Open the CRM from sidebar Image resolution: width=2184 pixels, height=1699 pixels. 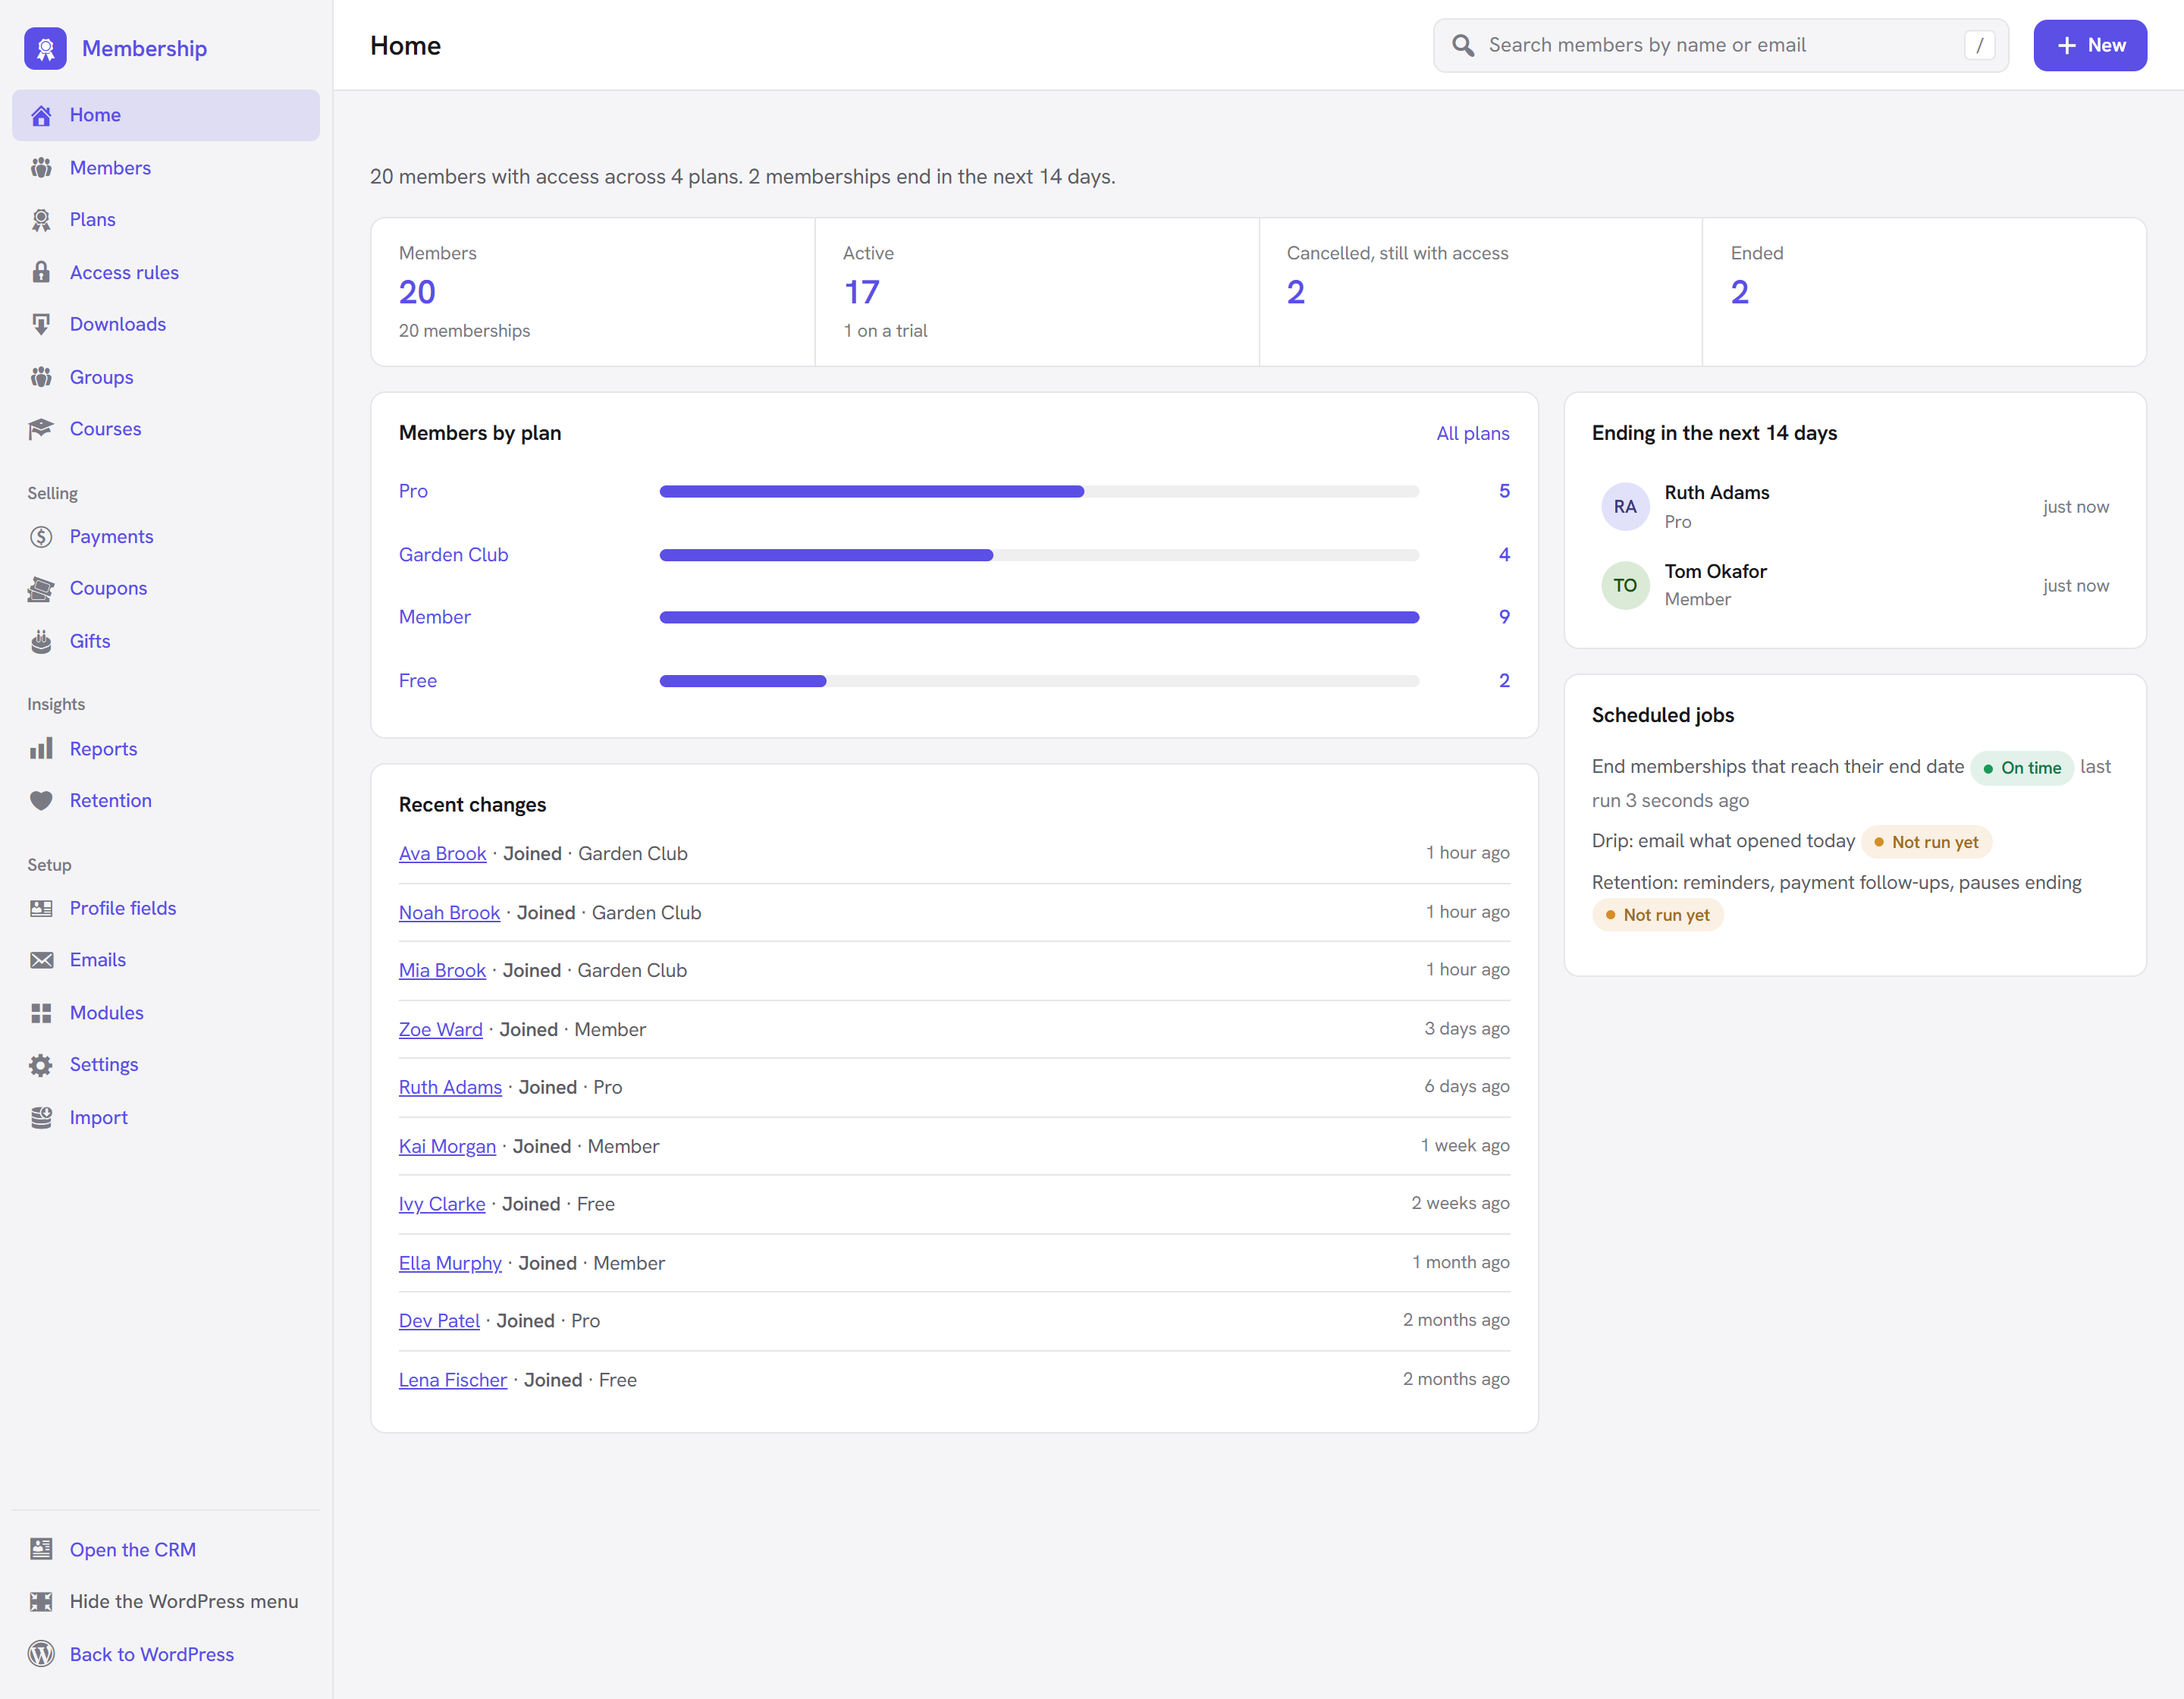166,1549
